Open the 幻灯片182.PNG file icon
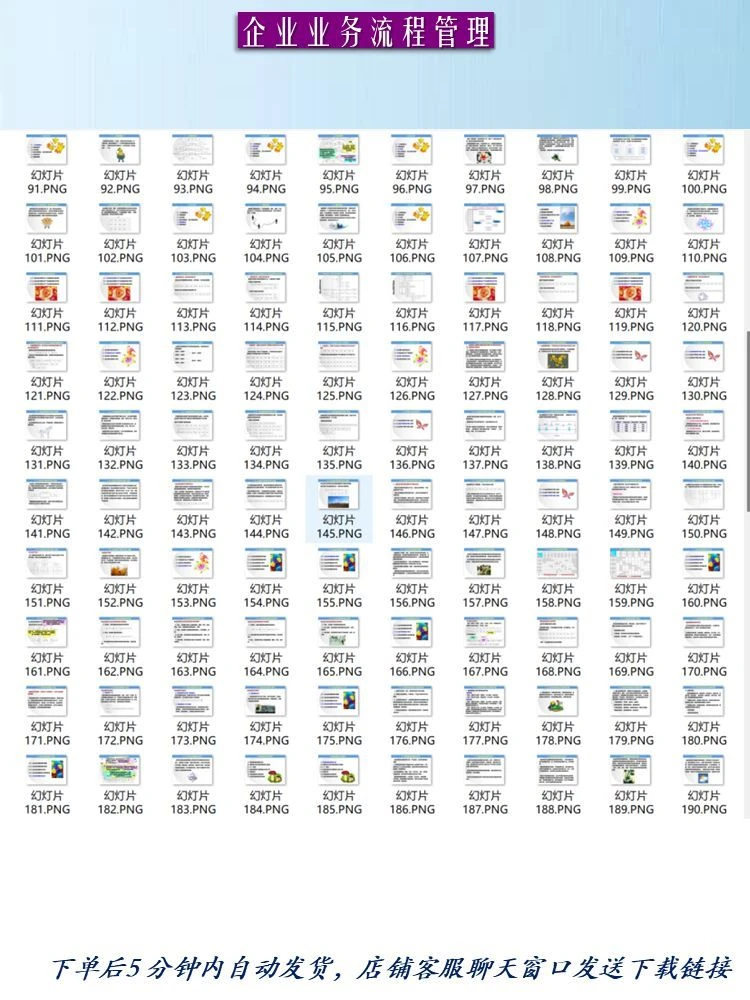This screenshot has width=750, height=1000. point(120,770)
